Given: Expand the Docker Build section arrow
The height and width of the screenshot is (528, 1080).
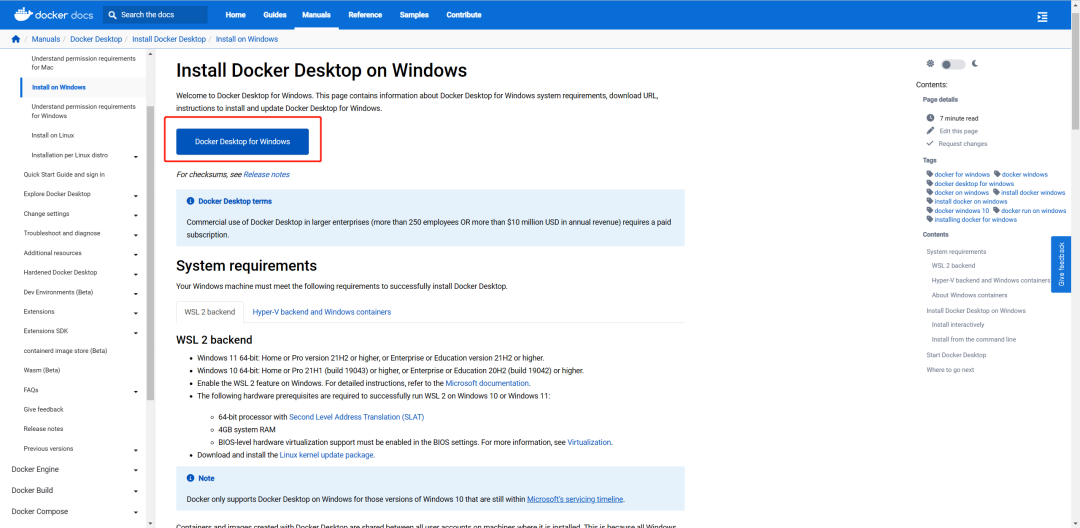Looking at the screenshot, I should click(x=136, y=492).
